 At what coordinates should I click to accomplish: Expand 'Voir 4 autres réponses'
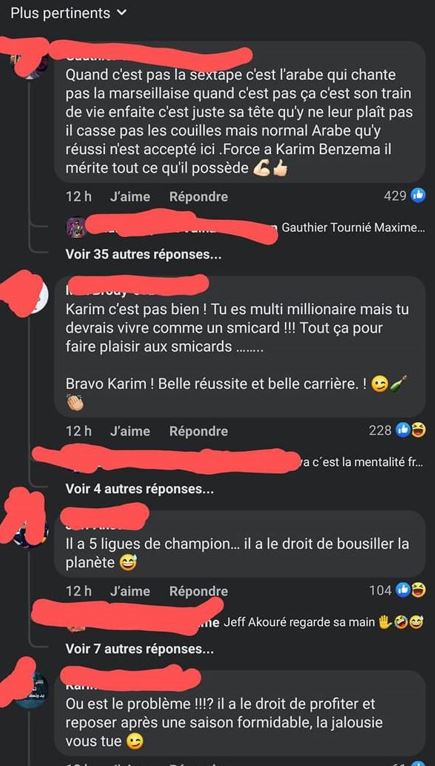140,489
